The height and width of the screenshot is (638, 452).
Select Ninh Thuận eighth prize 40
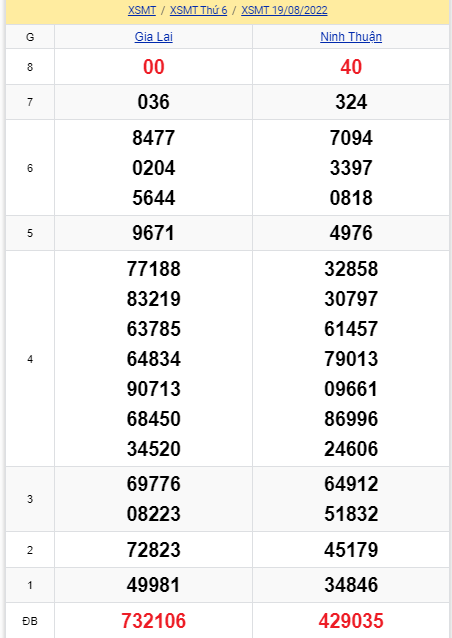[351, 67]
